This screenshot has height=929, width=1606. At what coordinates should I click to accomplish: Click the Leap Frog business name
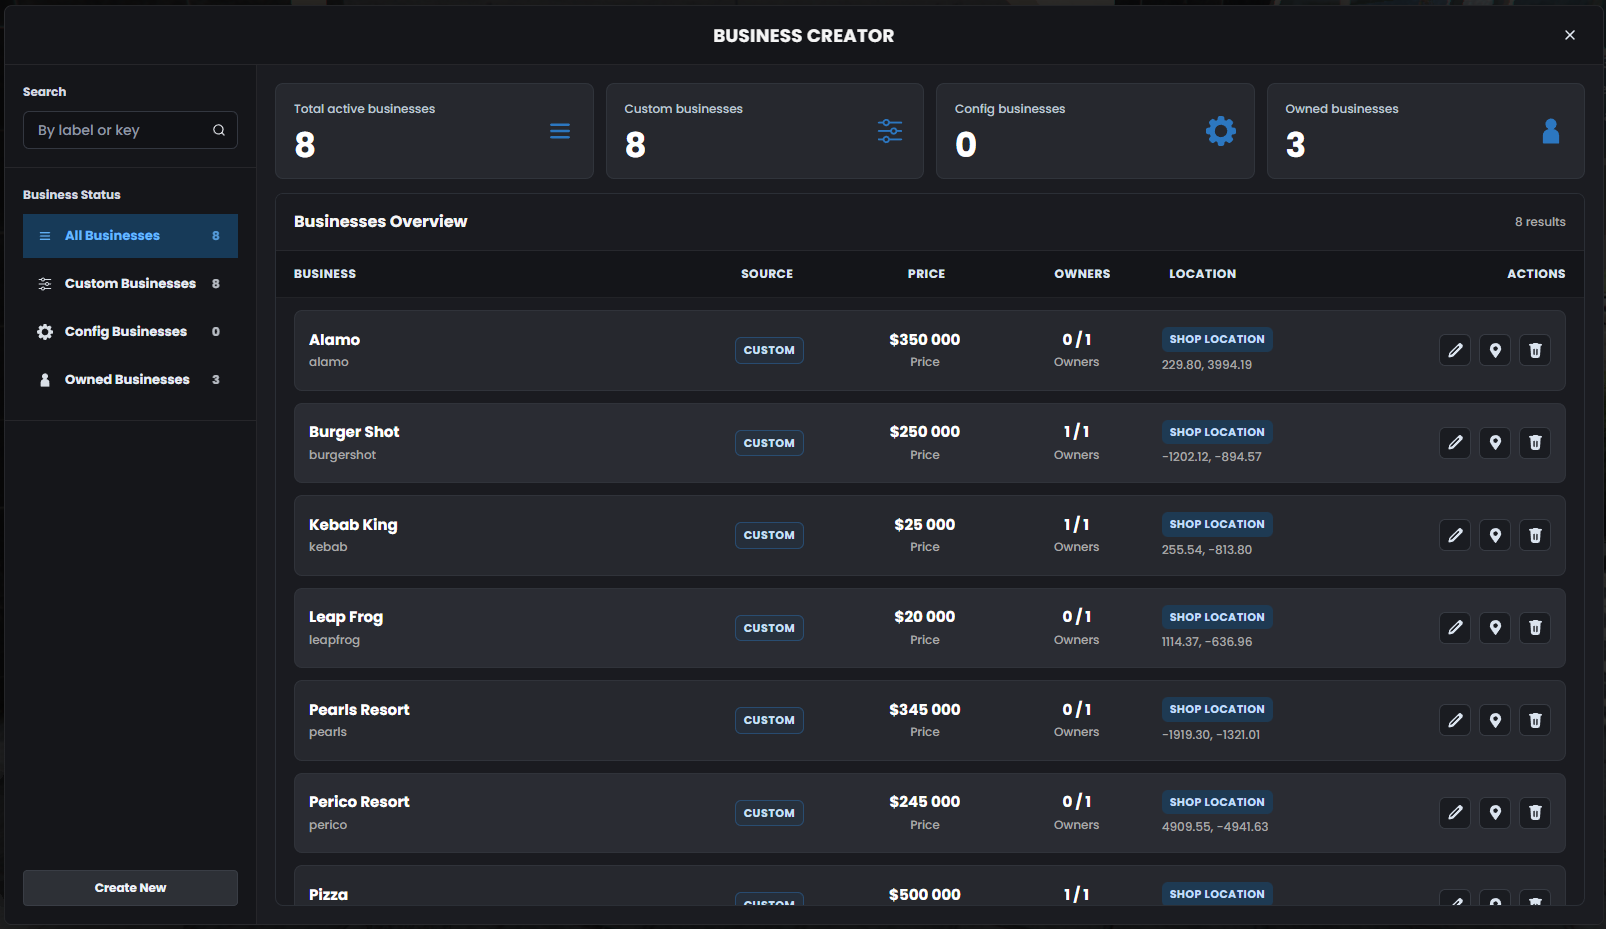pyautogui.click(x=346, y=617)
